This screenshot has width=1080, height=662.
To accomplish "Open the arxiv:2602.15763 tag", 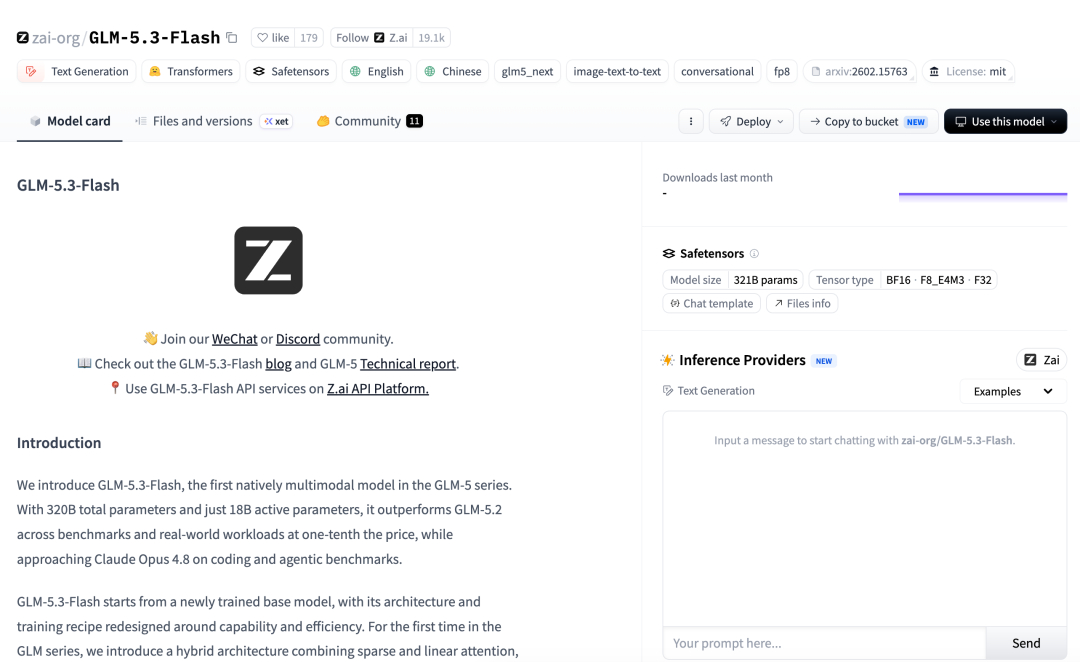I will point(860,72).
